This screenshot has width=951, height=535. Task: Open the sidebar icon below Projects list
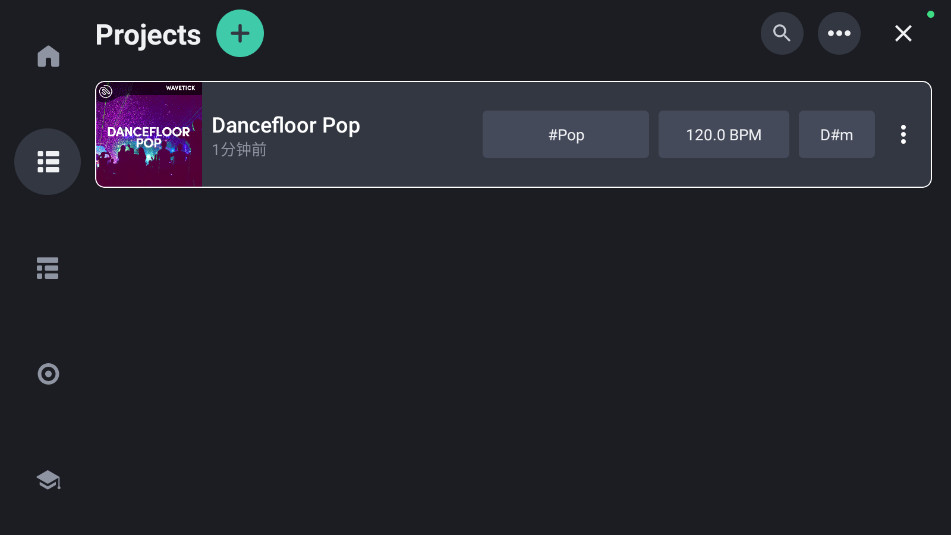pos(47,268)
